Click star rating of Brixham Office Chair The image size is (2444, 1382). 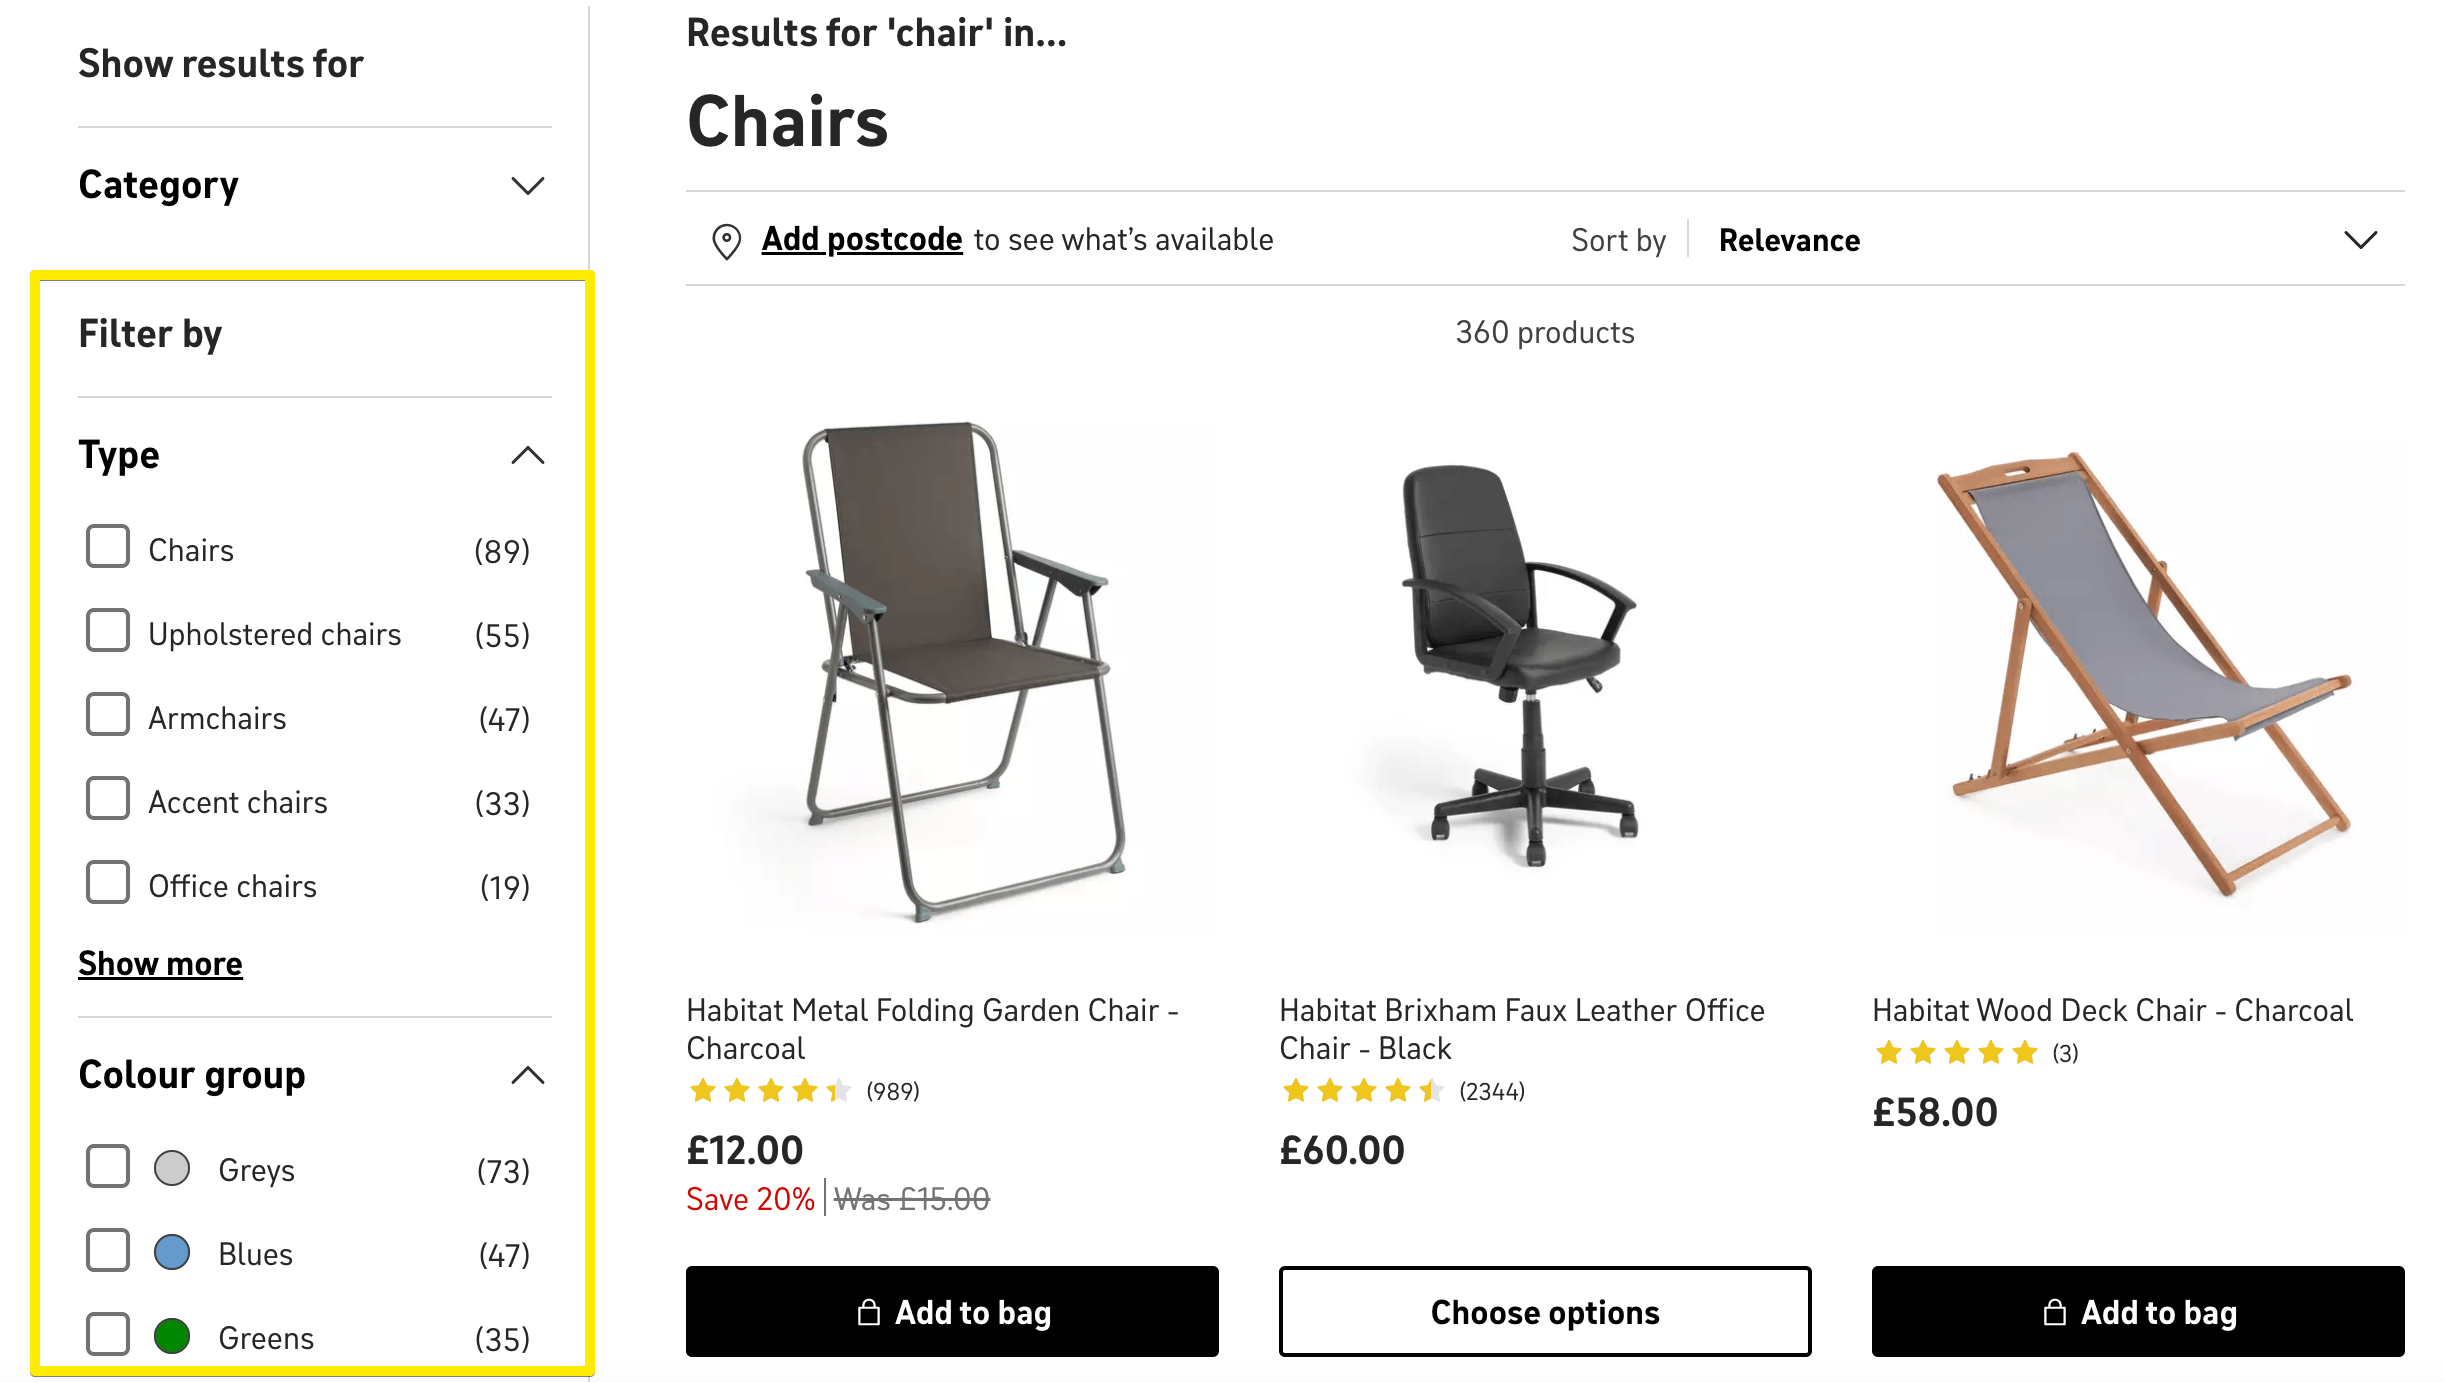(1363, 1091)
